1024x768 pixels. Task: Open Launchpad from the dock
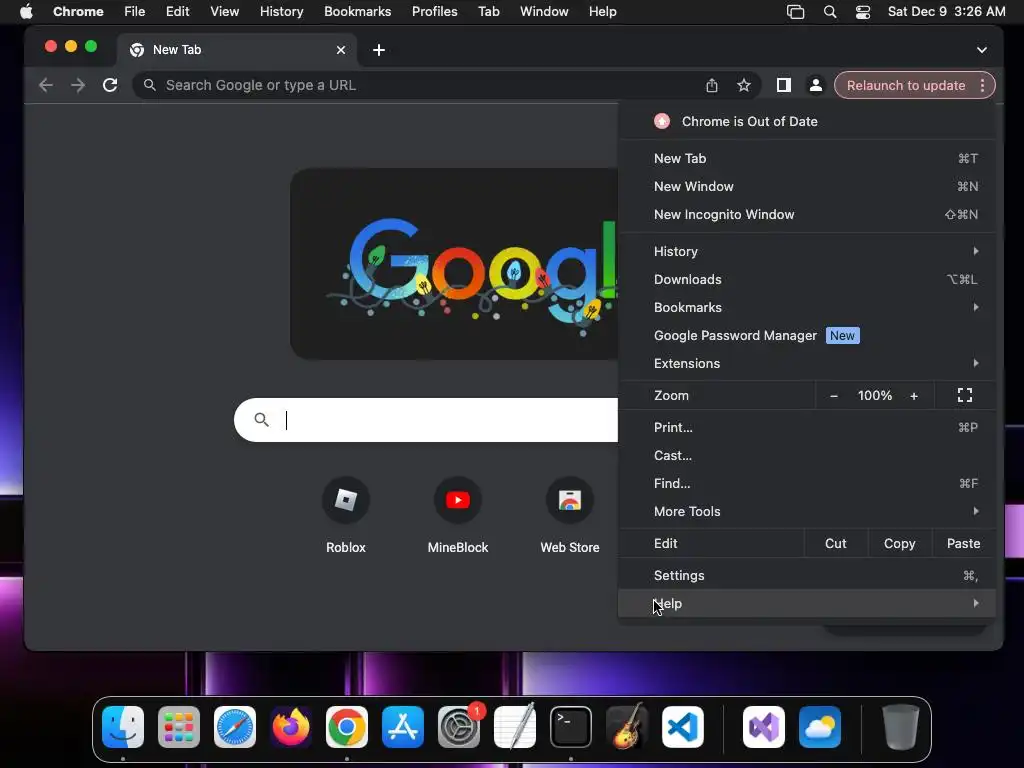coord(179,727)
